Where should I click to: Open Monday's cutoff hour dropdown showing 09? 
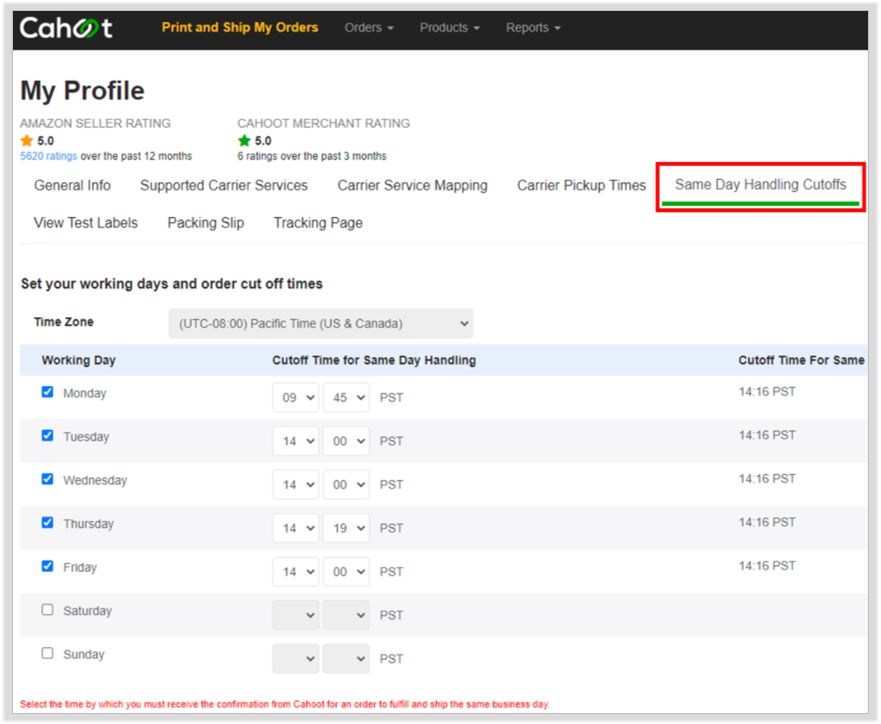click(x=296, y=398)
